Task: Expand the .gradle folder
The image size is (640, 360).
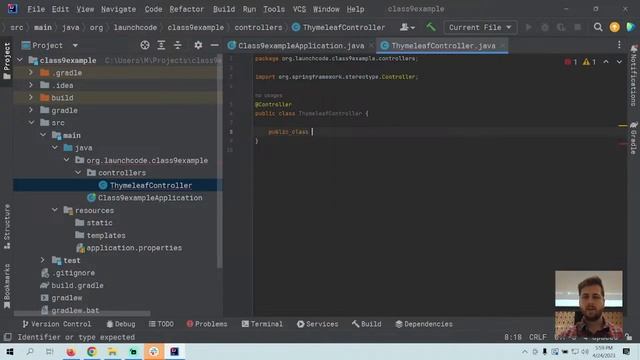Action: click(x=31, y=73)
